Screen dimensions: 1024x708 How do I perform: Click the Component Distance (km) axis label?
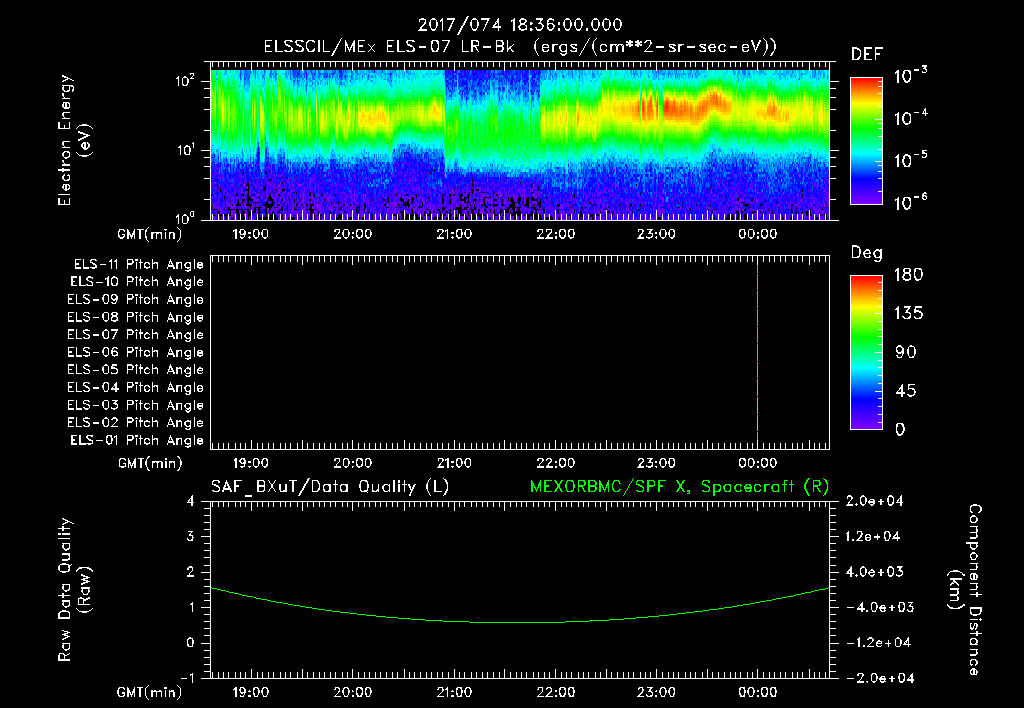click(965, 590)
